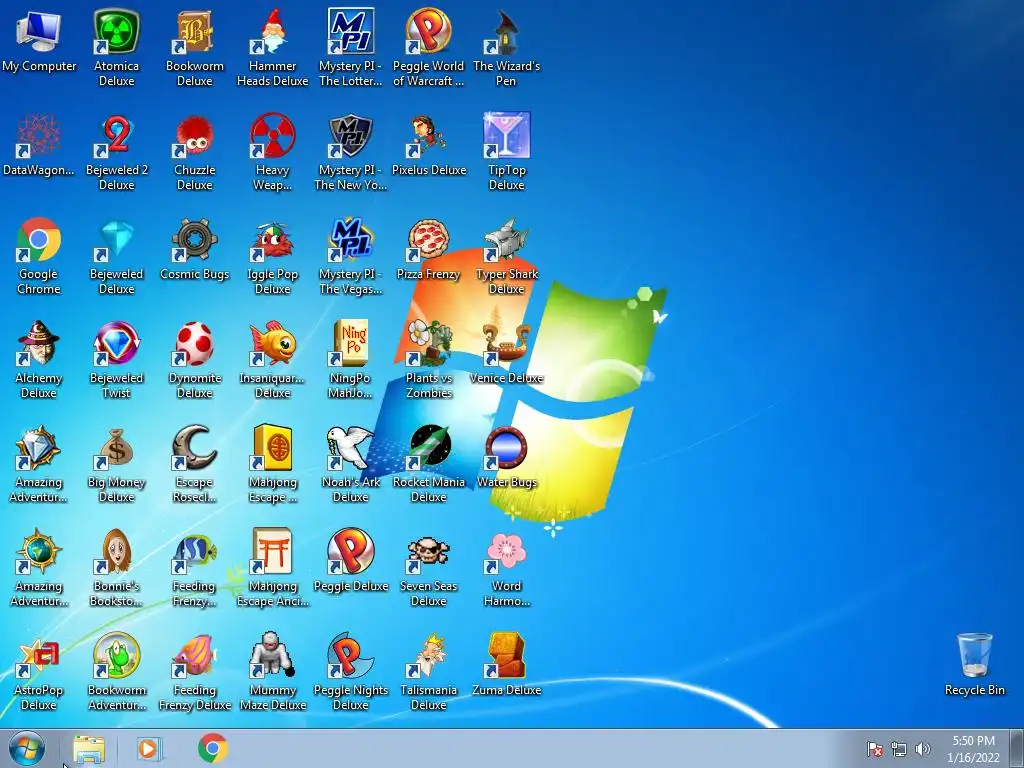Image resolution: width=1024 pixels, height=768 pixels.
Task: Click the Bejeweled Twist shortcut
Action: coord(116,344)
